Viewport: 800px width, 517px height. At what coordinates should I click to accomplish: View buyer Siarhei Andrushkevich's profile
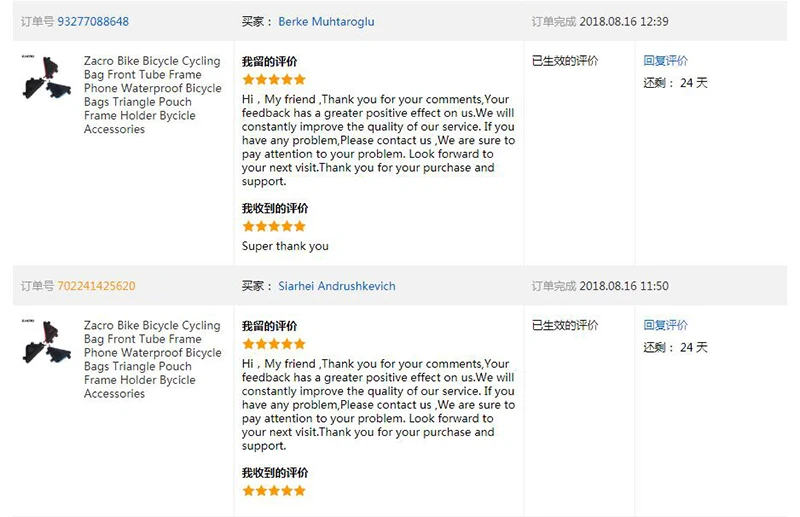(337, 286)
